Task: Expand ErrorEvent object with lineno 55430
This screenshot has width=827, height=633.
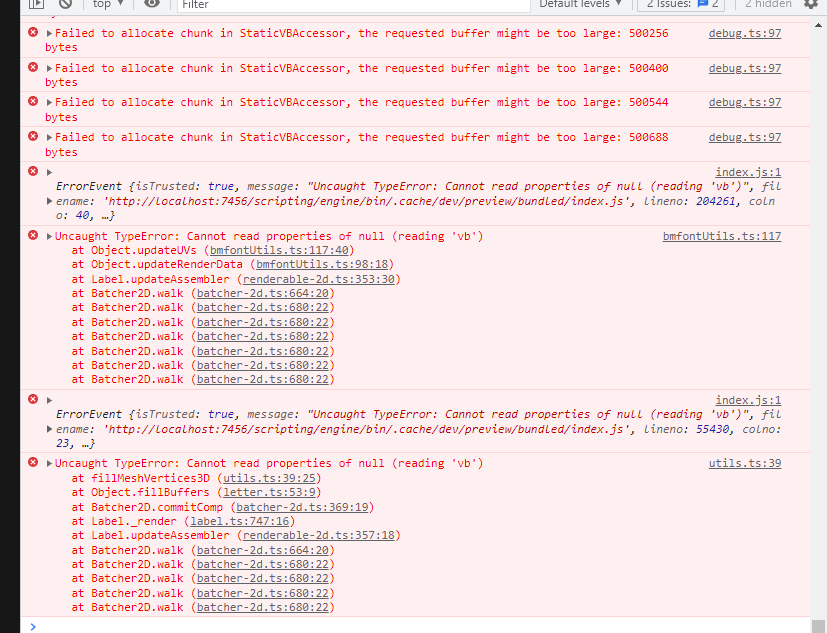Action: click(49, 429)
